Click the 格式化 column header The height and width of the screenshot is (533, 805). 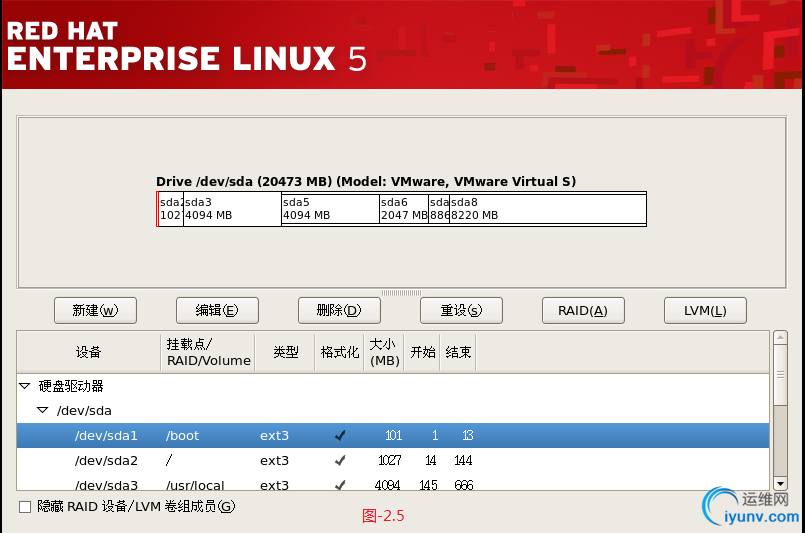pyautogui.click(x=339, y=352)
